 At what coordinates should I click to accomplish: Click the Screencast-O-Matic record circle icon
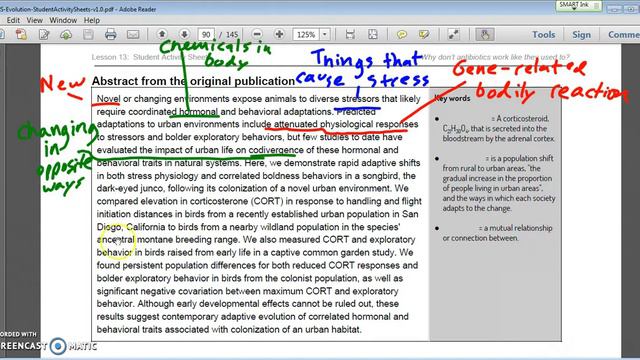click(58, 346)
